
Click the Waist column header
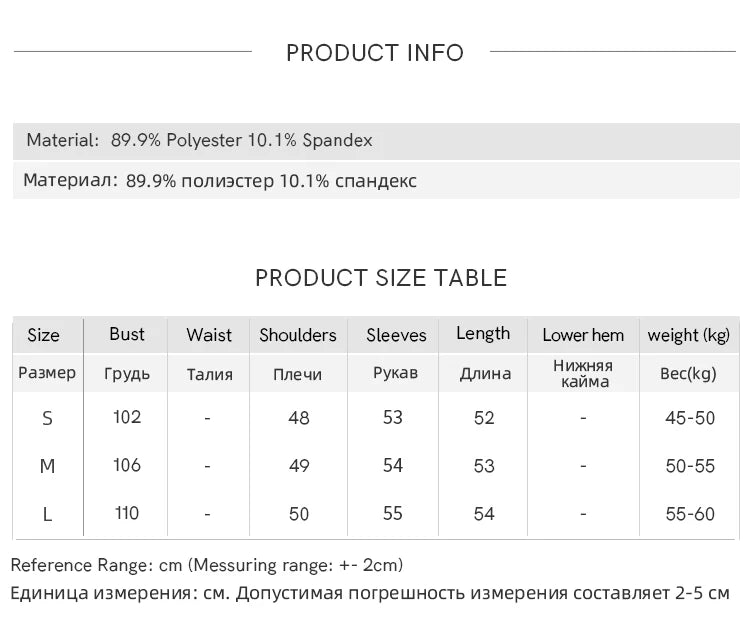(209, 335)
